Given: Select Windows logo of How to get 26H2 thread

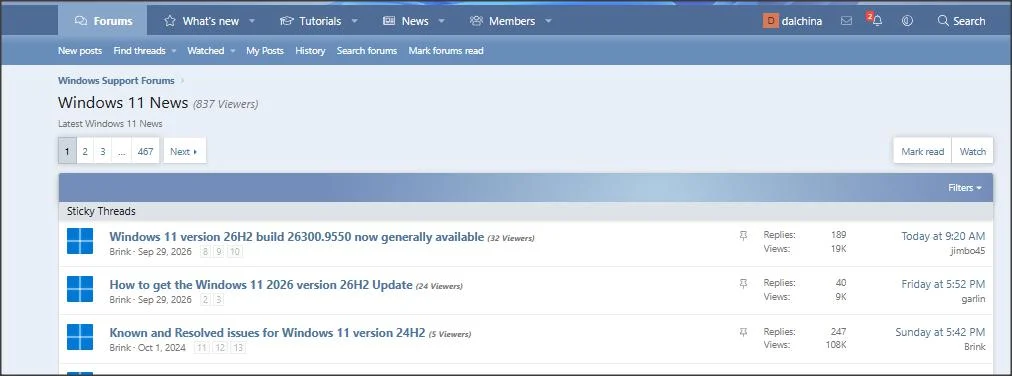Looking at the screenshot, I should click(80, 289).
